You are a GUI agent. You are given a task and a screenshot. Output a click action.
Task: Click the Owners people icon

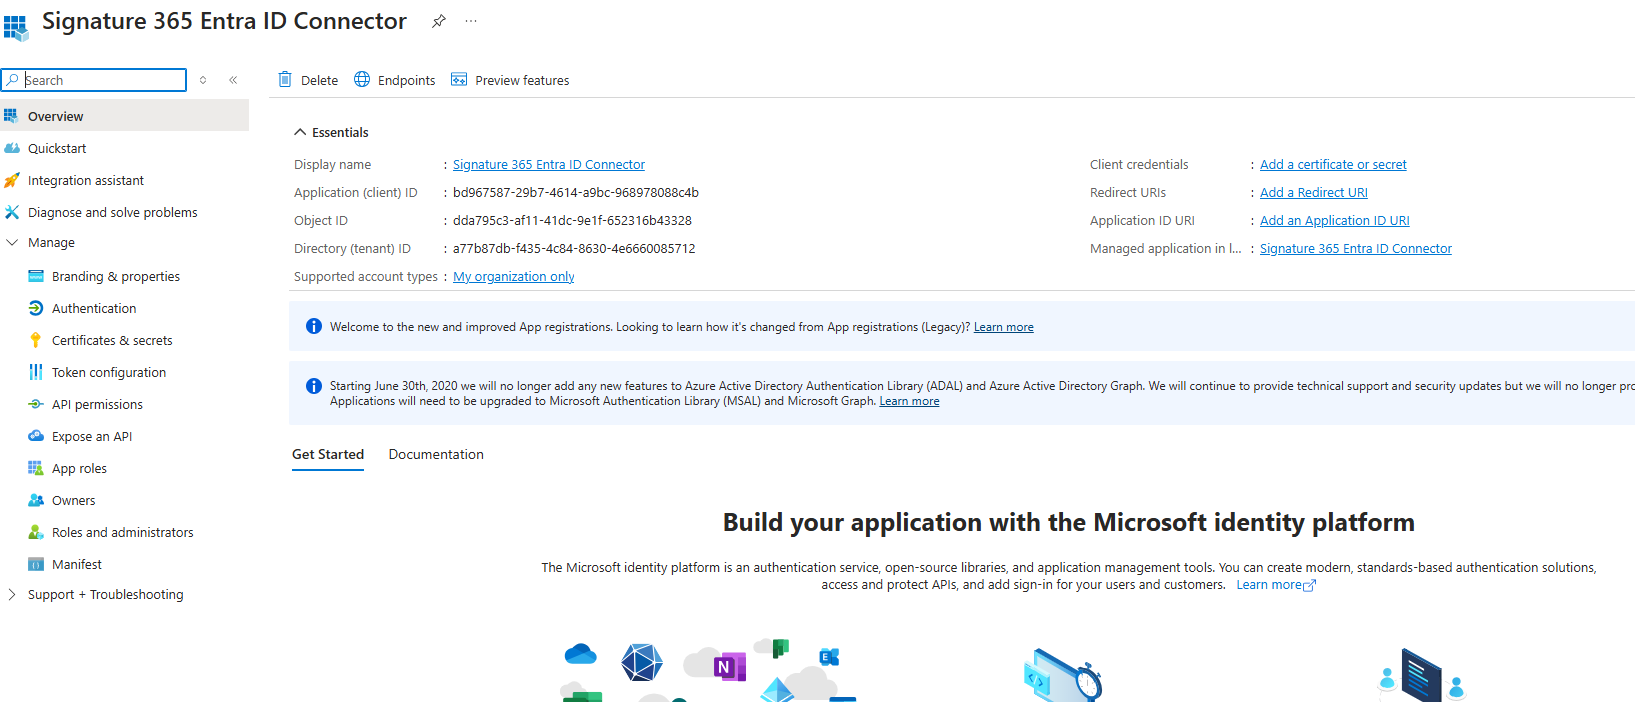pos(36,500)
